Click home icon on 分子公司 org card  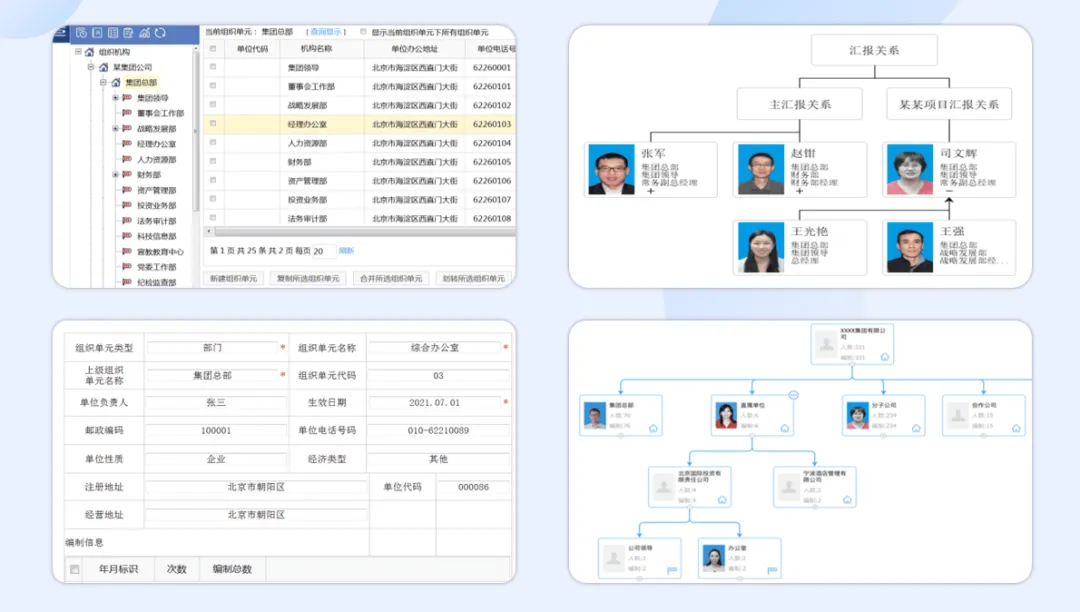point(916,428)
